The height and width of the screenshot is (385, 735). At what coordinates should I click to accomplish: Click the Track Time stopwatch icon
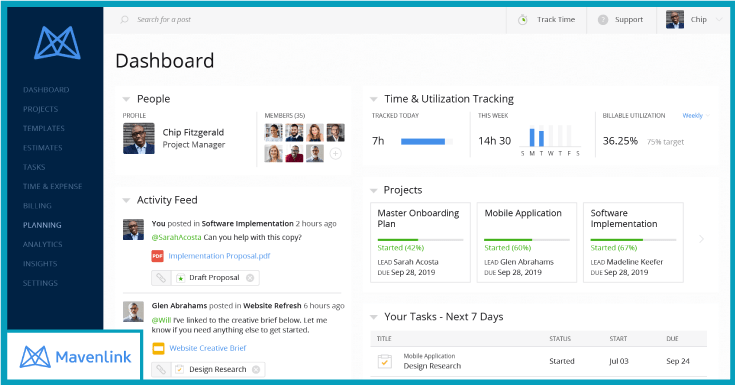[523, 20]
